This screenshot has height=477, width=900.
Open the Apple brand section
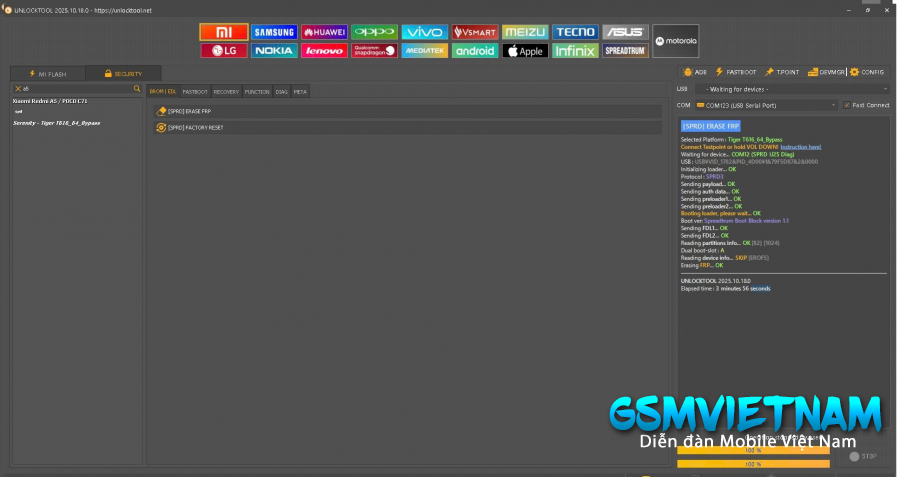(524, 50)
